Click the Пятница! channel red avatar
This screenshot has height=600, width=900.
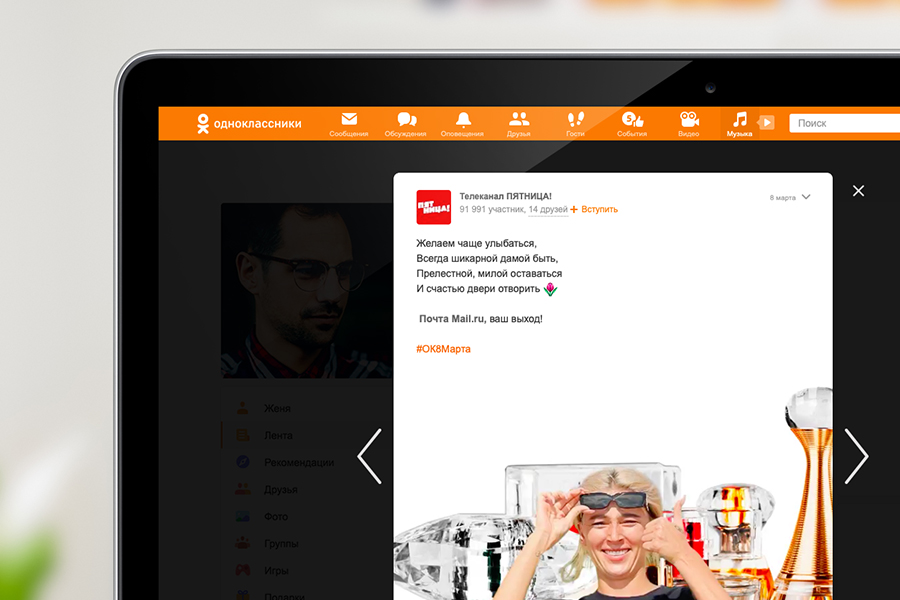click(x=433, y=207)
